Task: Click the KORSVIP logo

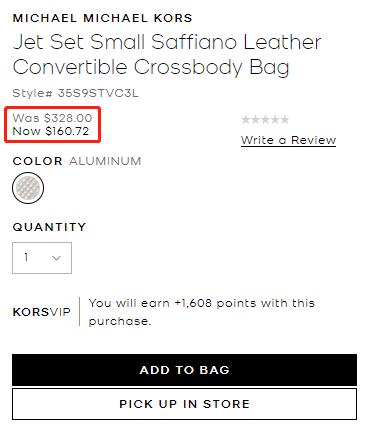Action: click(42, 312)
